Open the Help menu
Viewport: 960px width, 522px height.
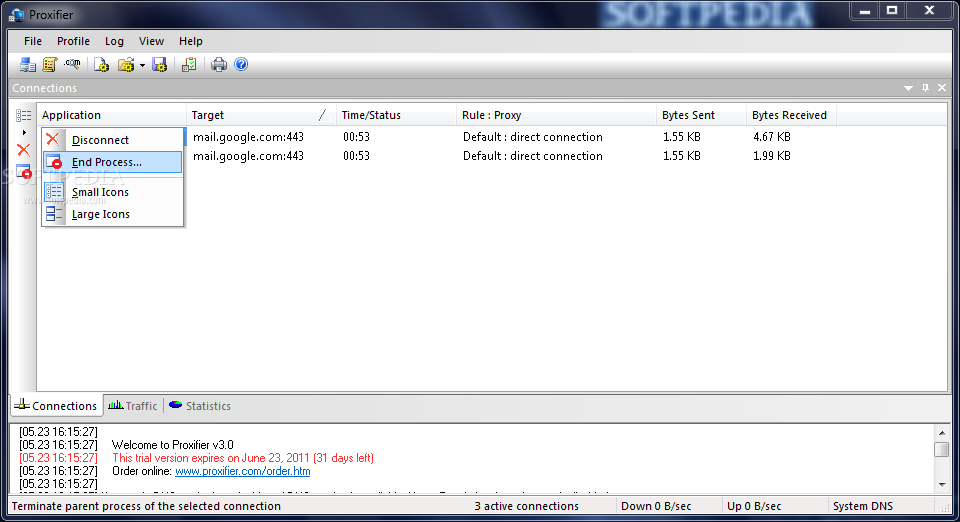pyautogui.click(x=191, y=41)
